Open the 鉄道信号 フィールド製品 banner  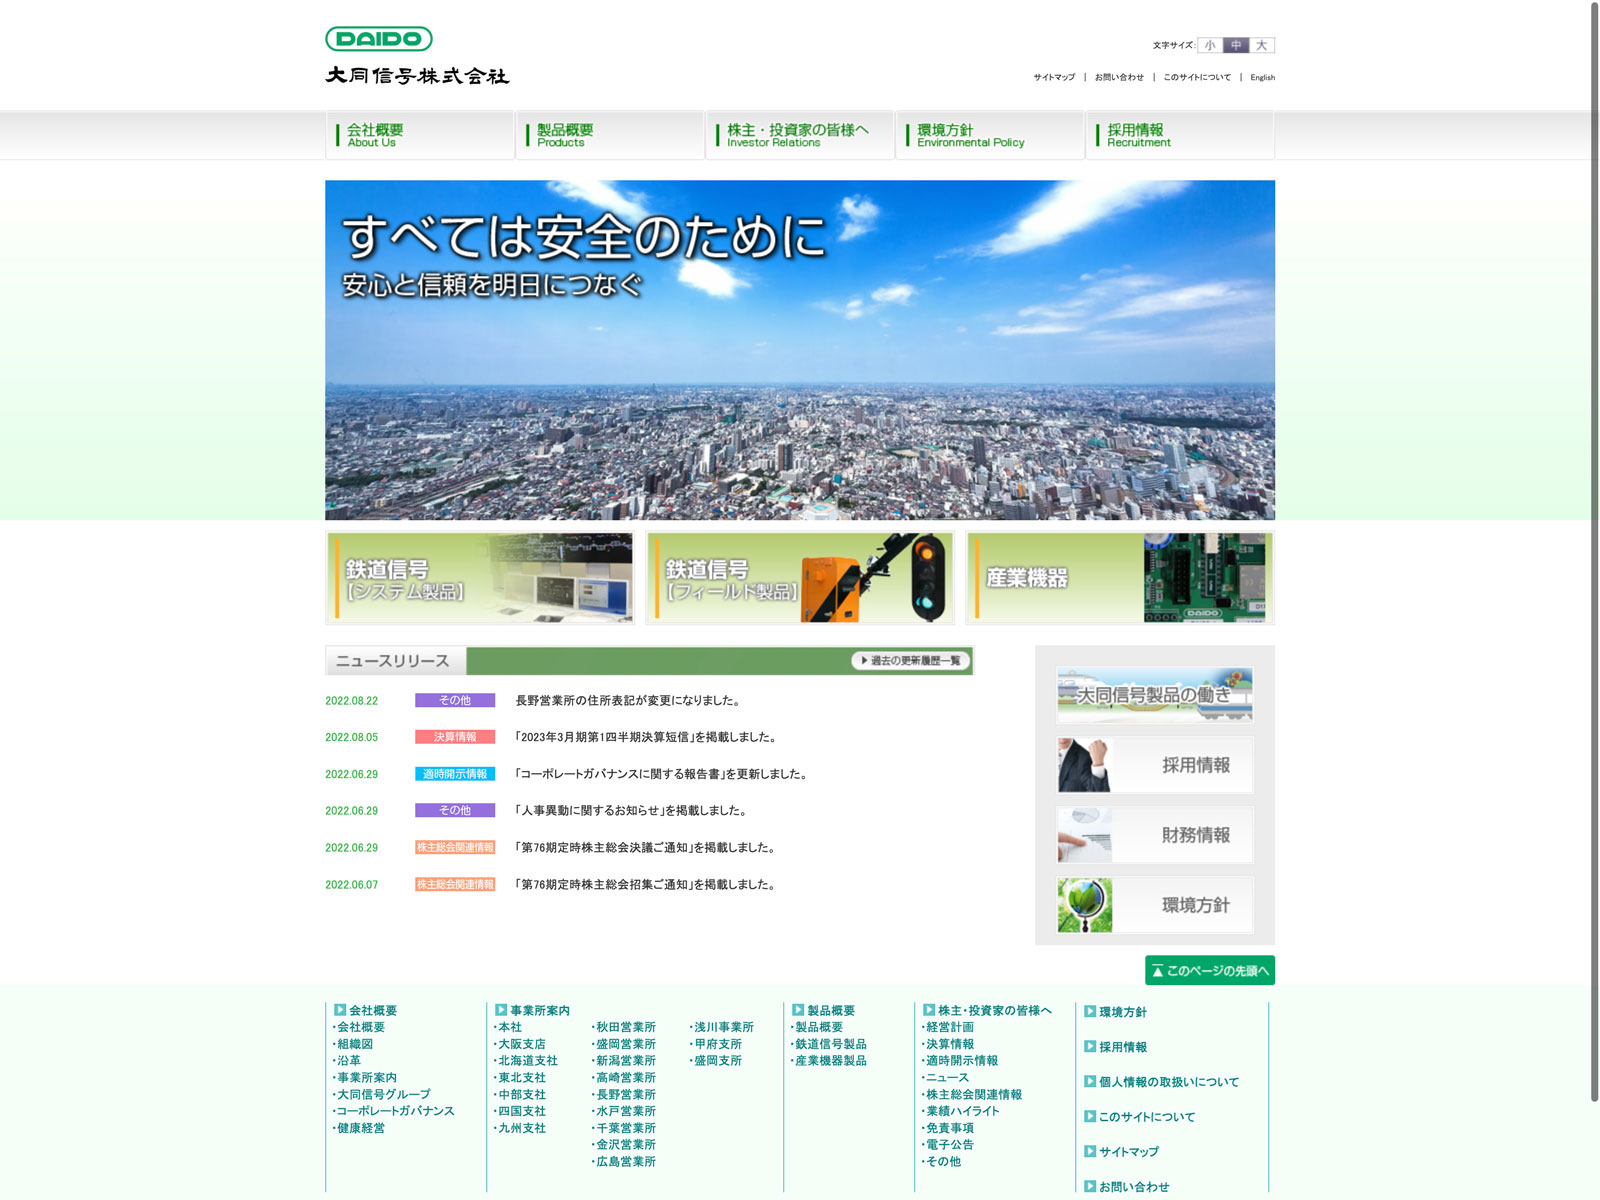(x=800, y=578)
